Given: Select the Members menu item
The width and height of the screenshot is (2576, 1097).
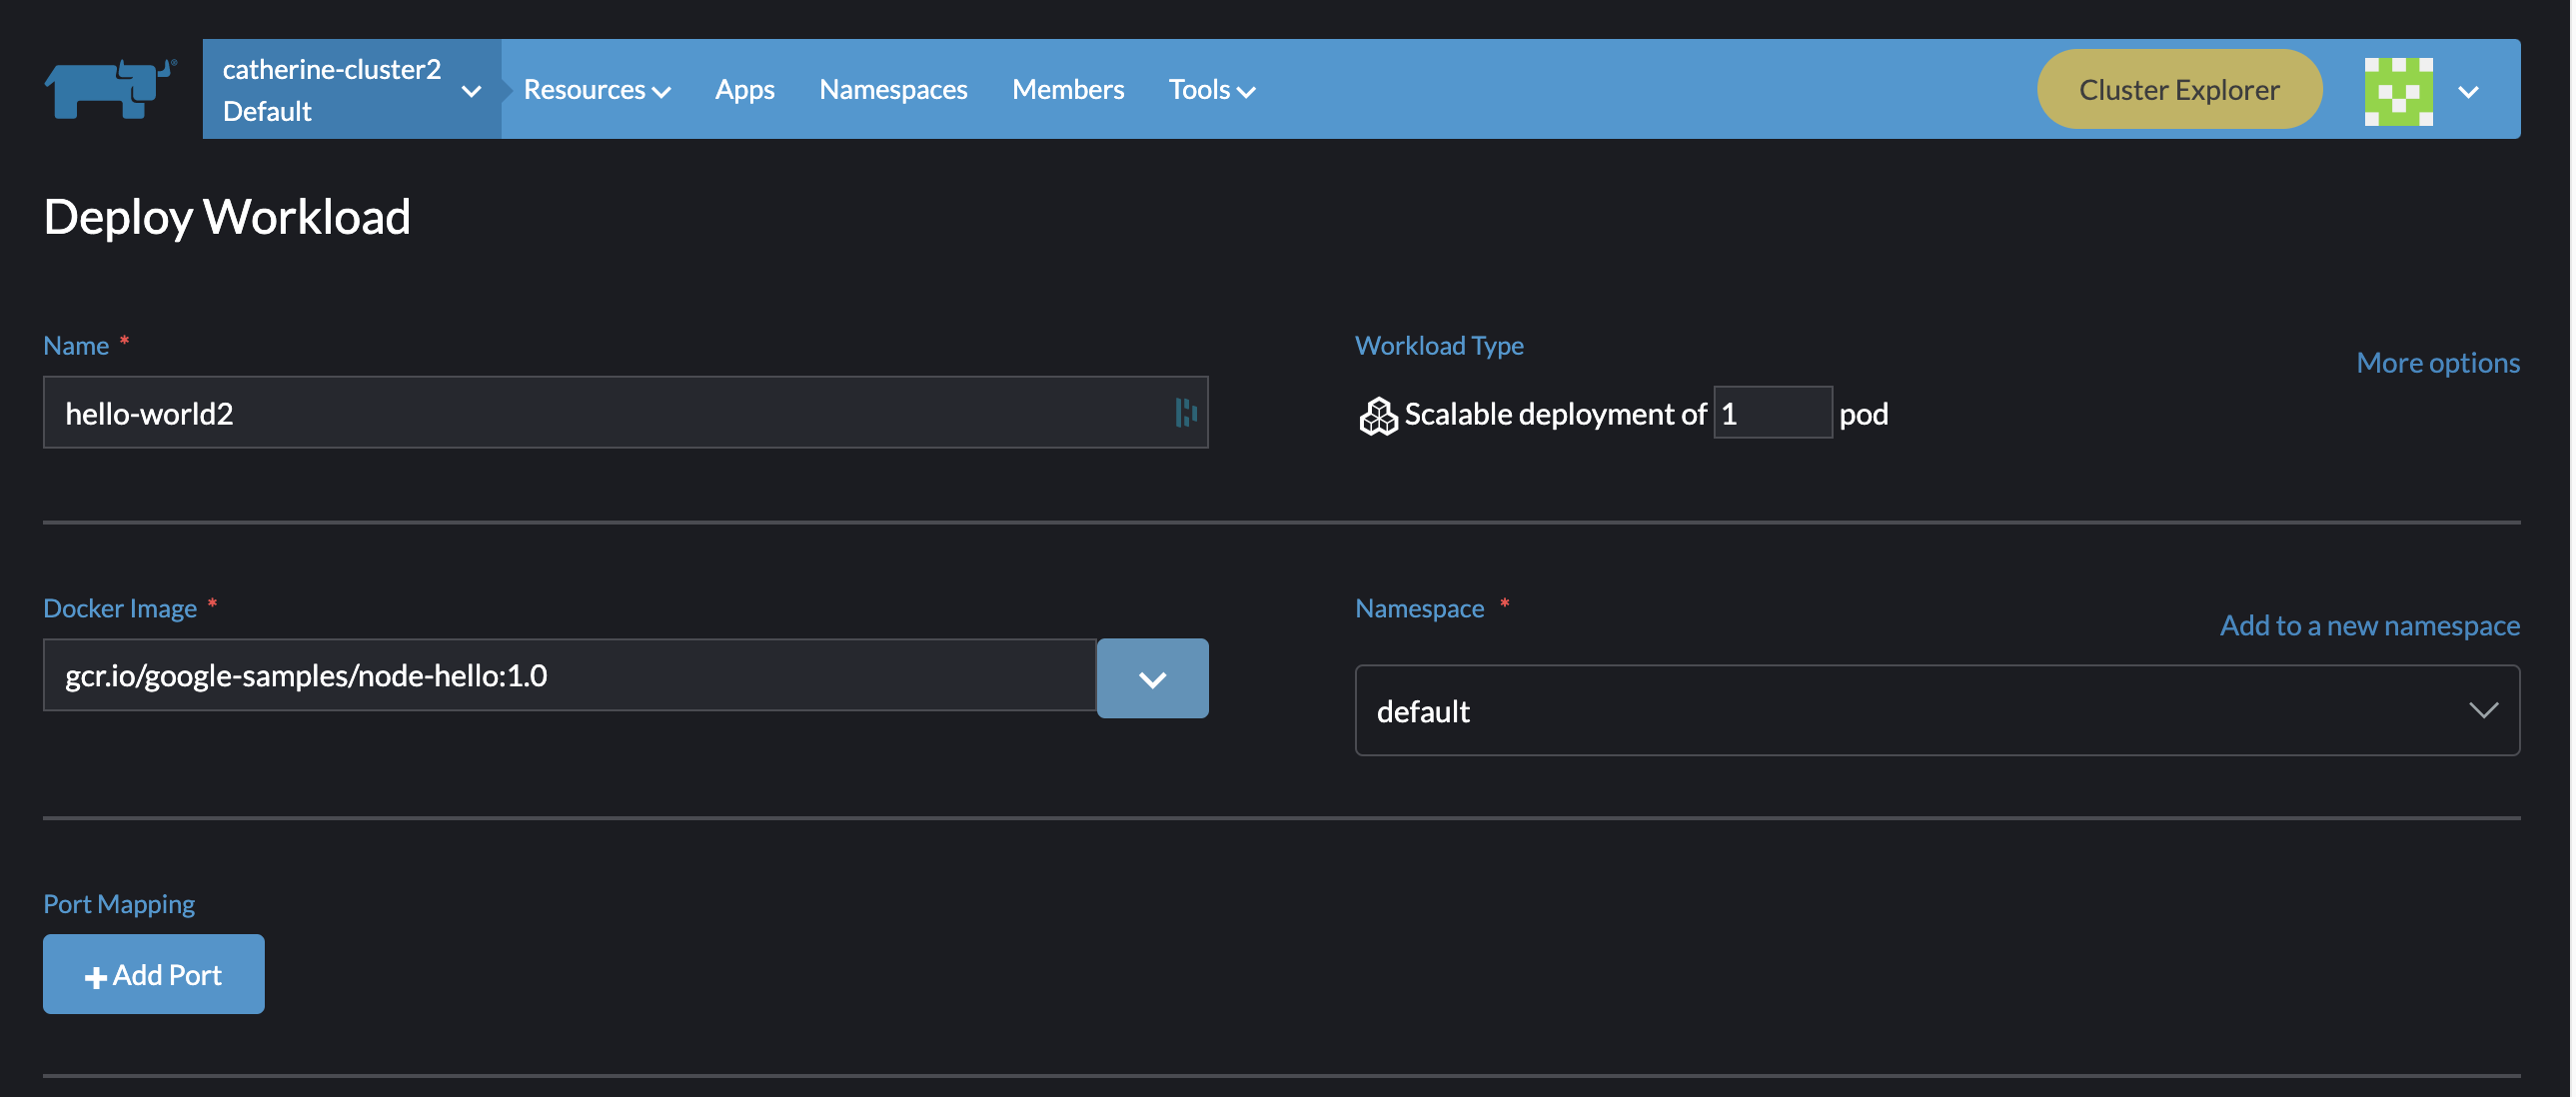Looking at the screenshot, I should 1068,89.
